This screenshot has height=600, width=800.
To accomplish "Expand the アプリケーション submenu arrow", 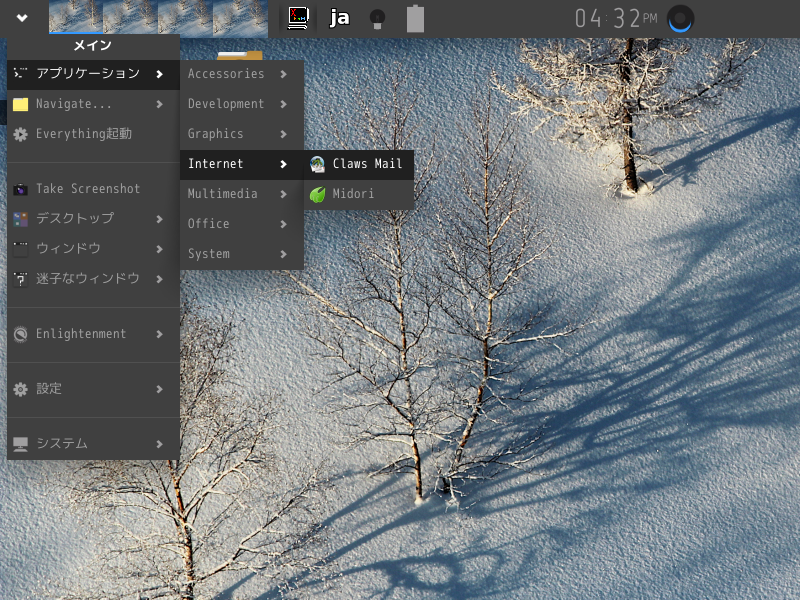I will coord(160,74).
